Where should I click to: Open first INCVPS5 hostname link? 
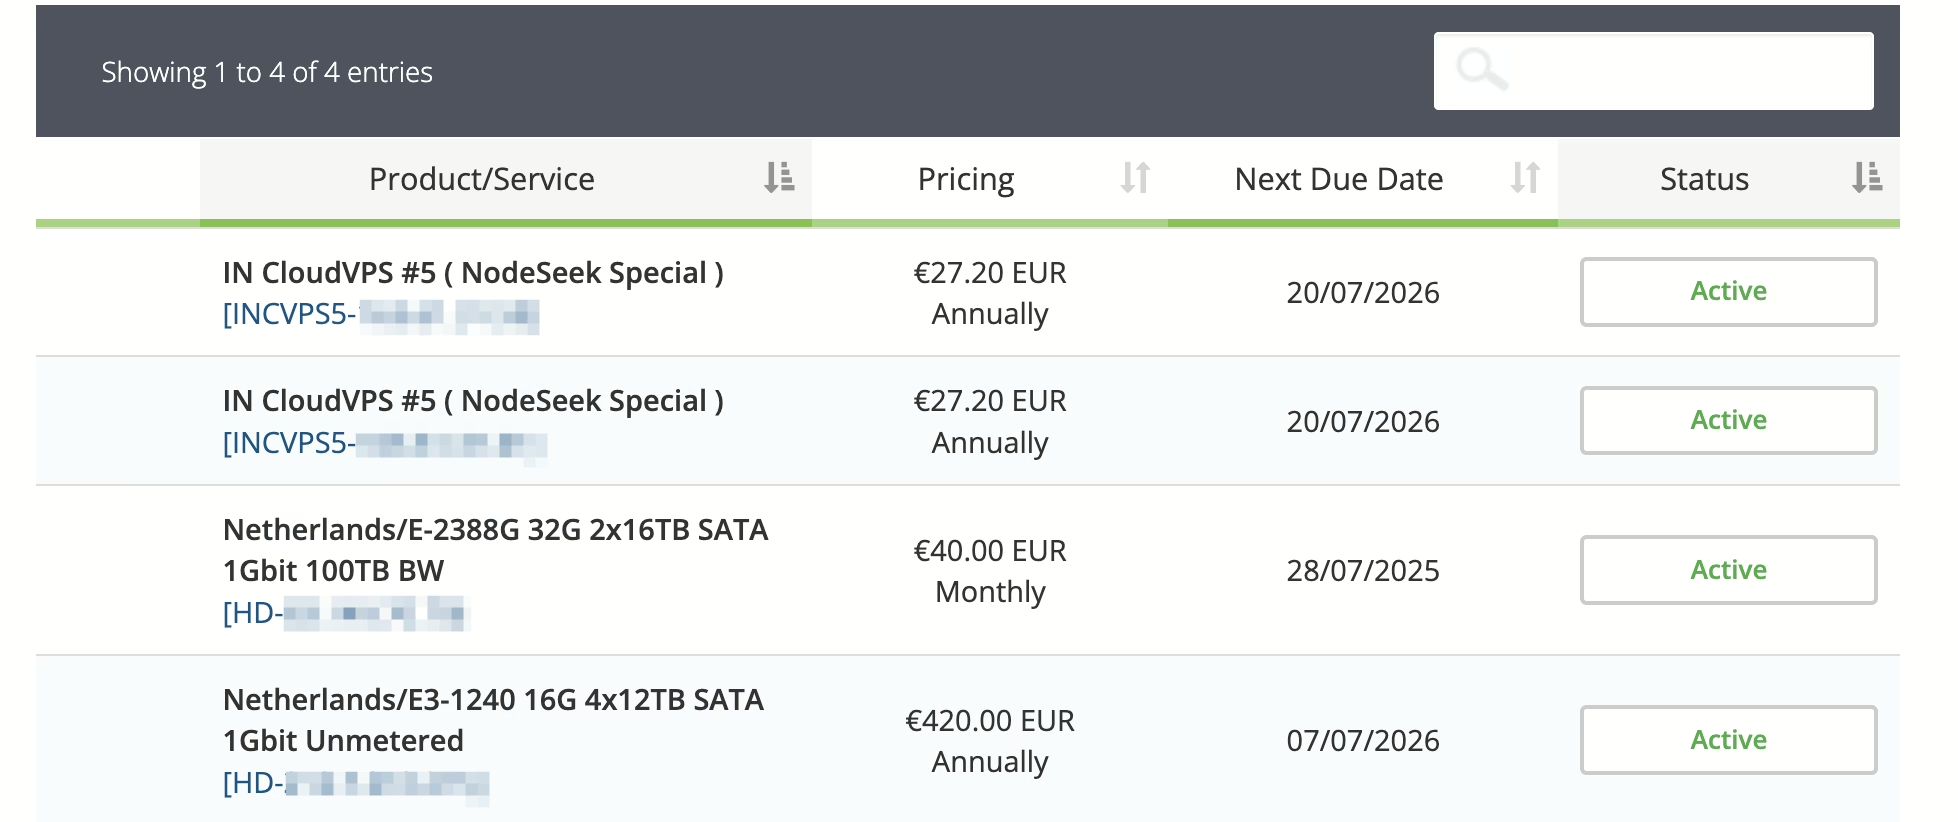click(381, 314)
